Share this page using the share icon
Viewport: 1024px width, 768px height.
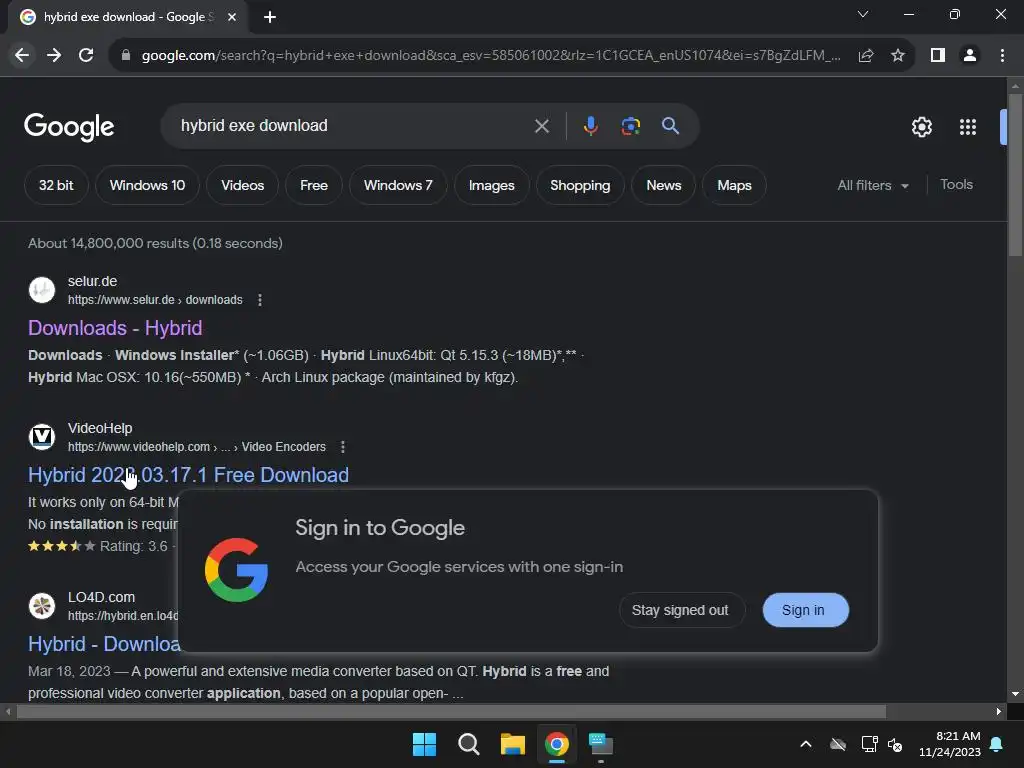click(866, 56)
